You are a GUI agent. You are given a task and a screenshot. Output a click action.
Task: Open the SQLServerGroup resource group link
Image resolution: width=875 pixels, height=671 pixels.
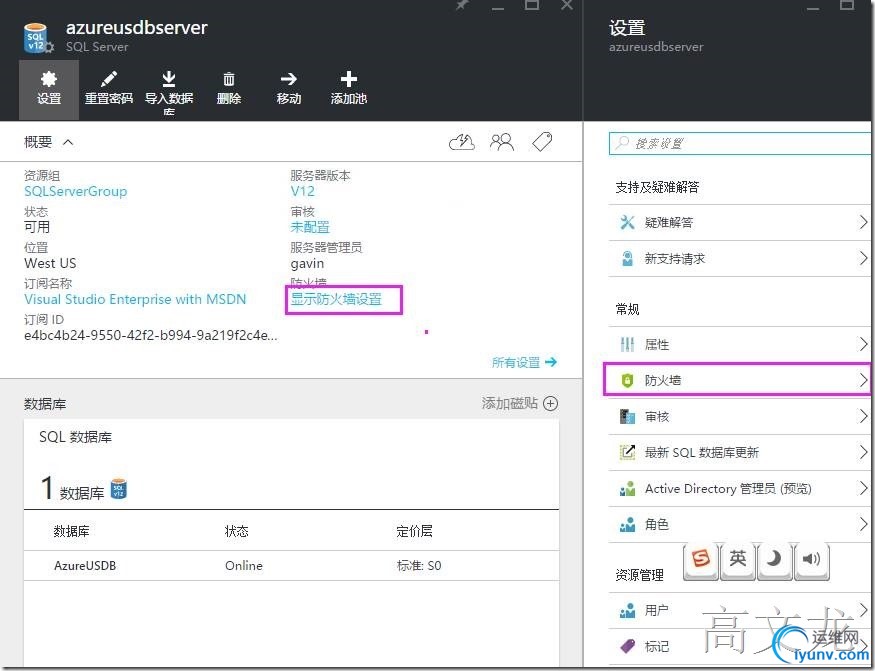(x=75, y=191)
